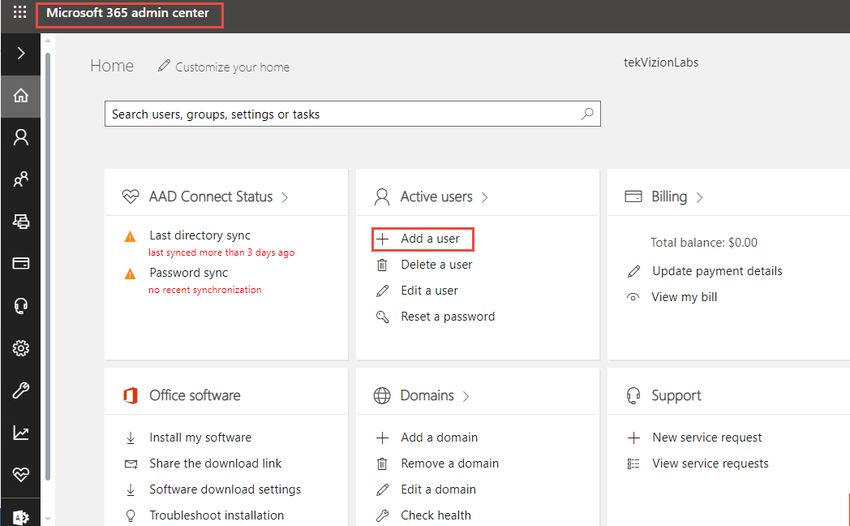Open Health heart icon in sidebar

point(21,474)
